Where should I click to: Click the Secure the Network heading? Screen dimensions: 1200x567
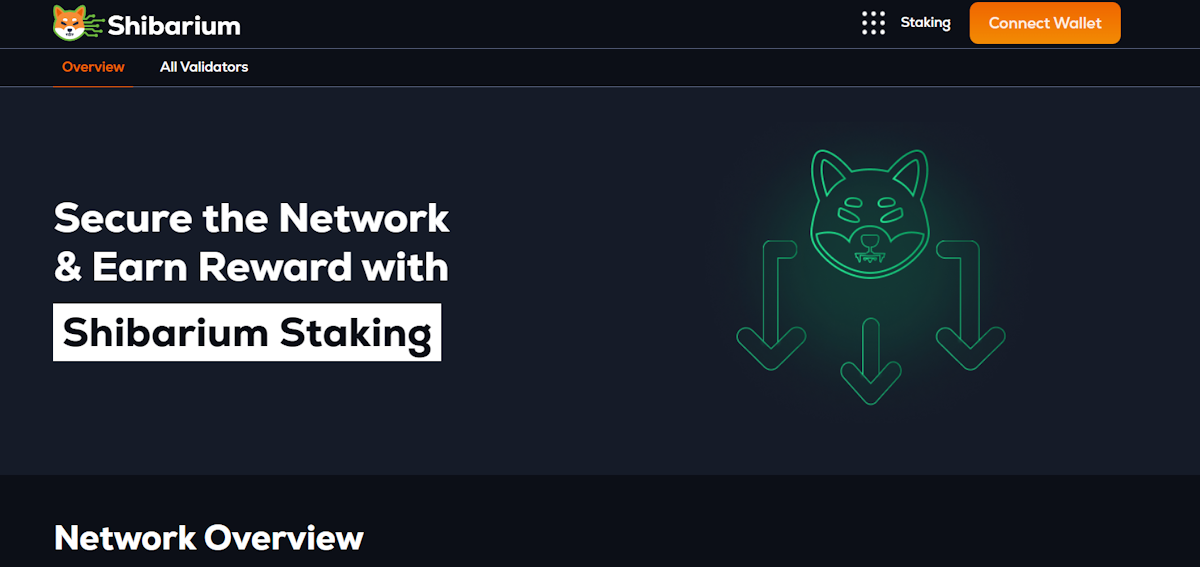[x=252, y=218]
